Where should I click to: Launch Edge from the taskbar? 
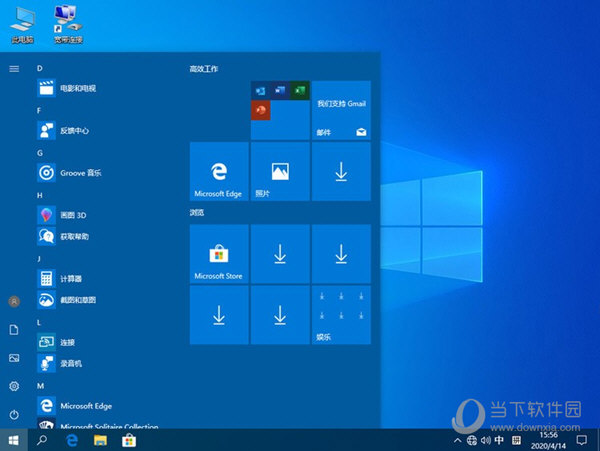72,440
